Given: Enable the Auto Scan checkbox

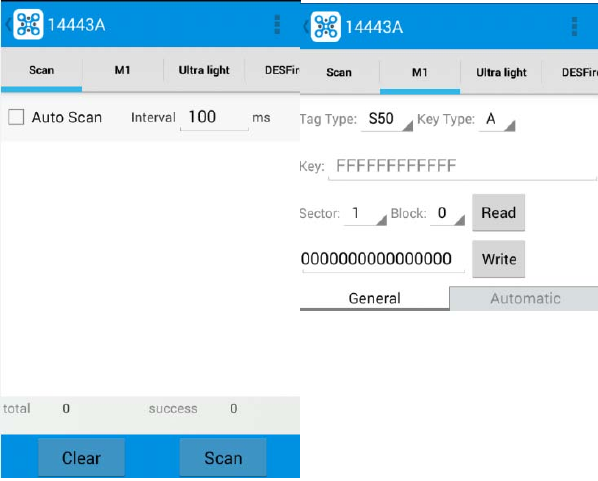Looking at the screenshot, I should click(16, 117).
